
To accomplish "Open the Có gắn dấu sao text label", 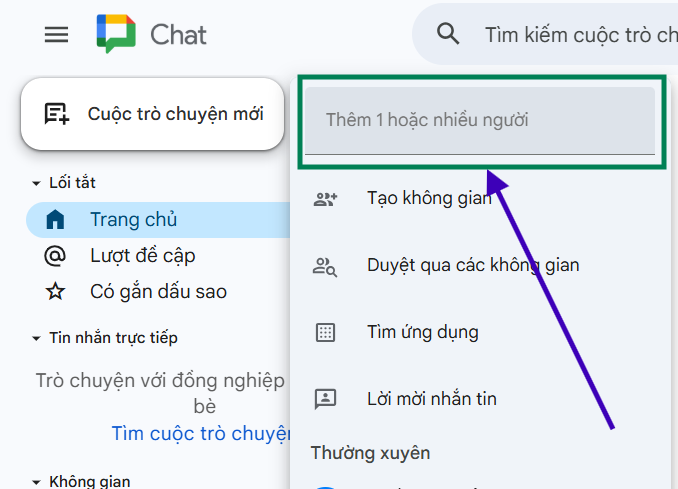I will tap(158, 292).
